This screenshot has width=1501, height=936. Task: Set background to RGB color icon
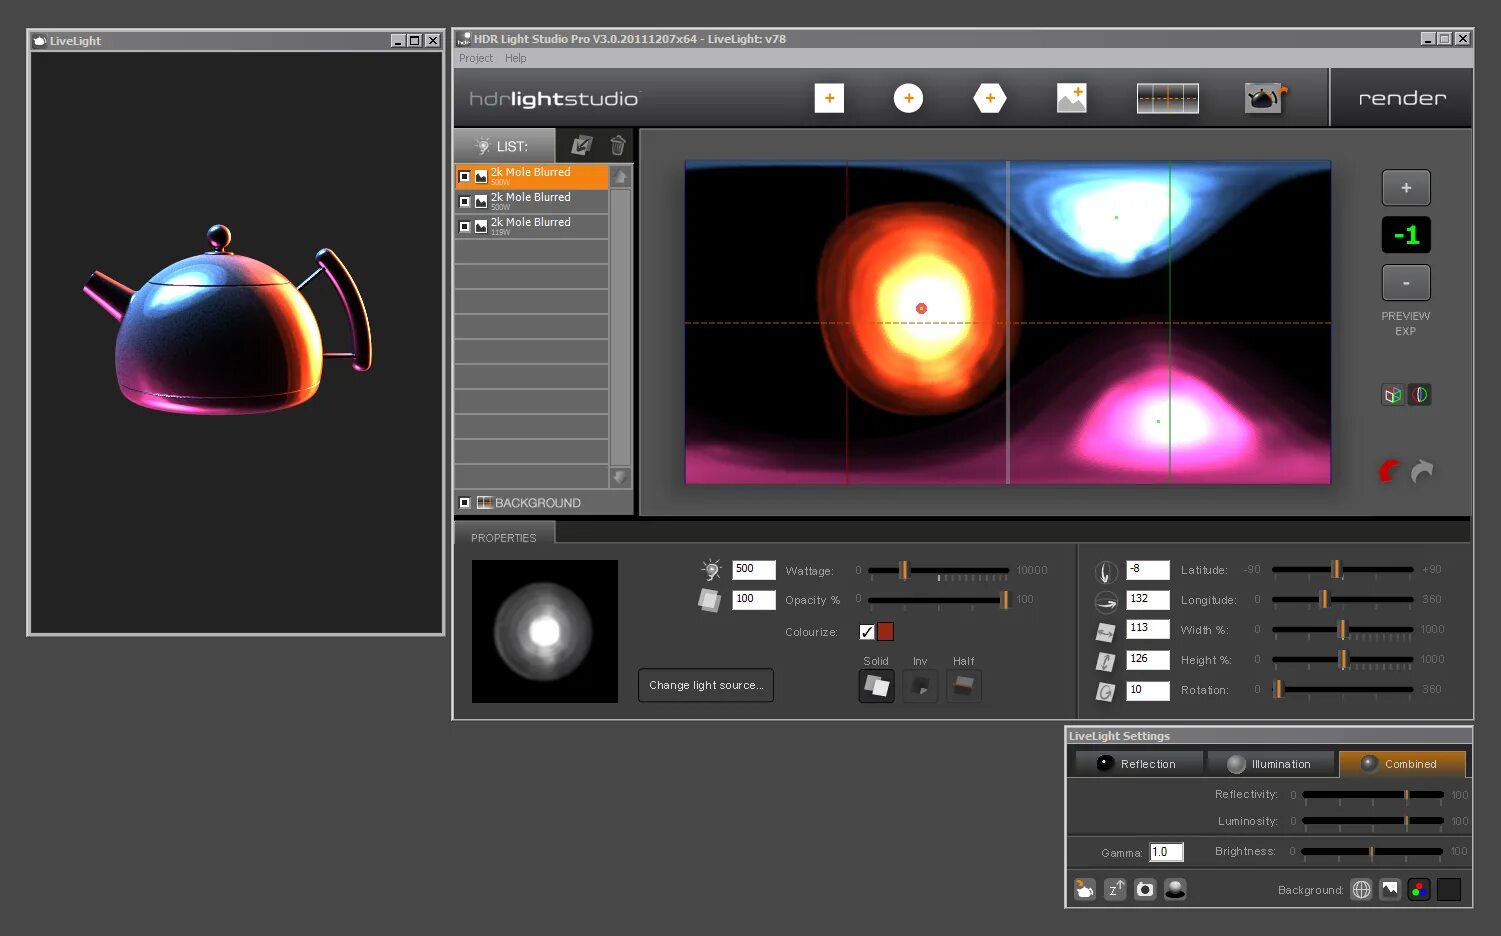point(1419,889)
